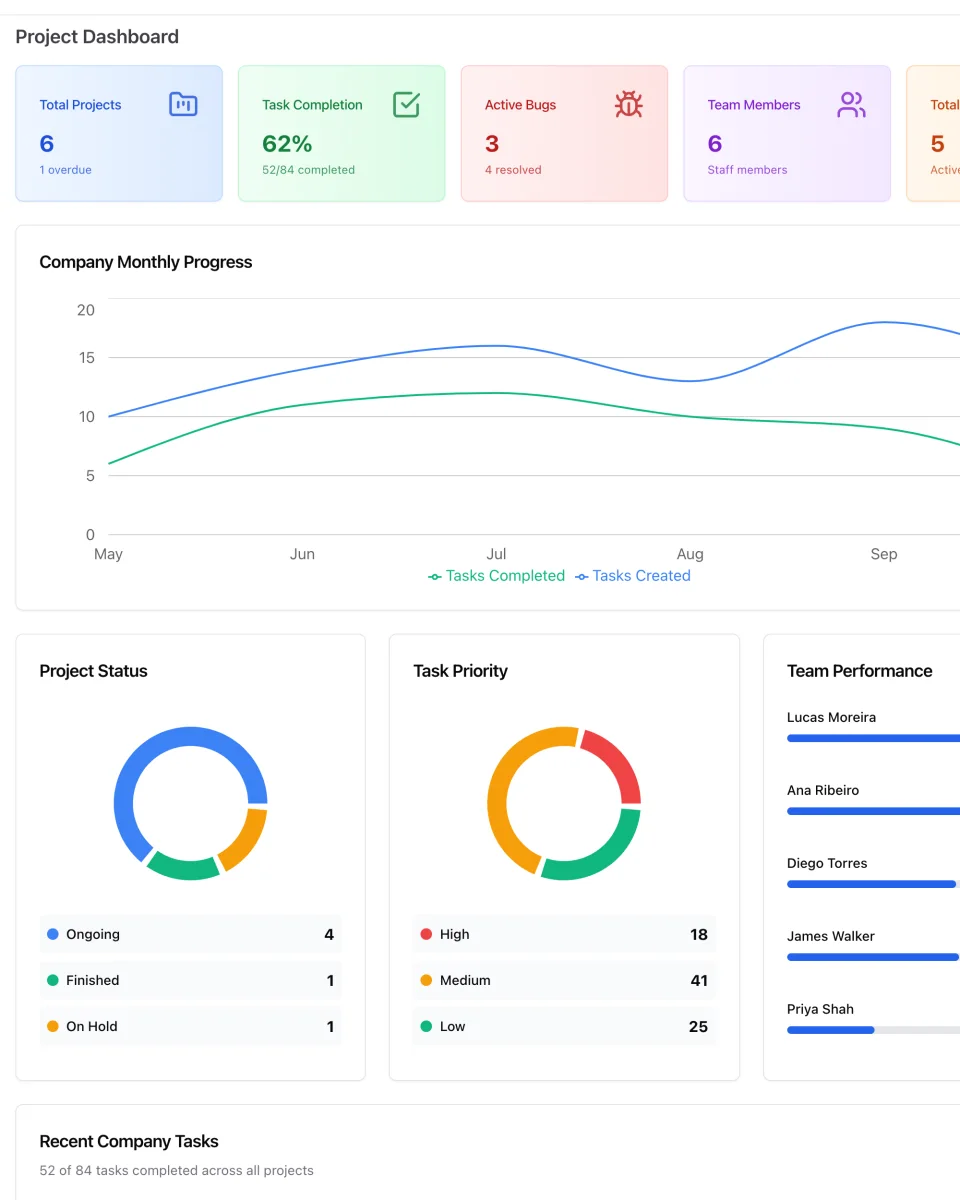The image size is (960, 1200).
Task: Click the Ongoing legend blue dot
Action: click(53, 934)
